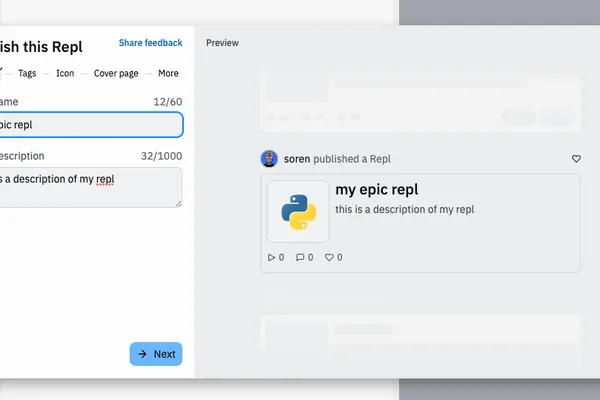Click the run count play icon
The image size is (600, 400).
[x=271, y=257]
